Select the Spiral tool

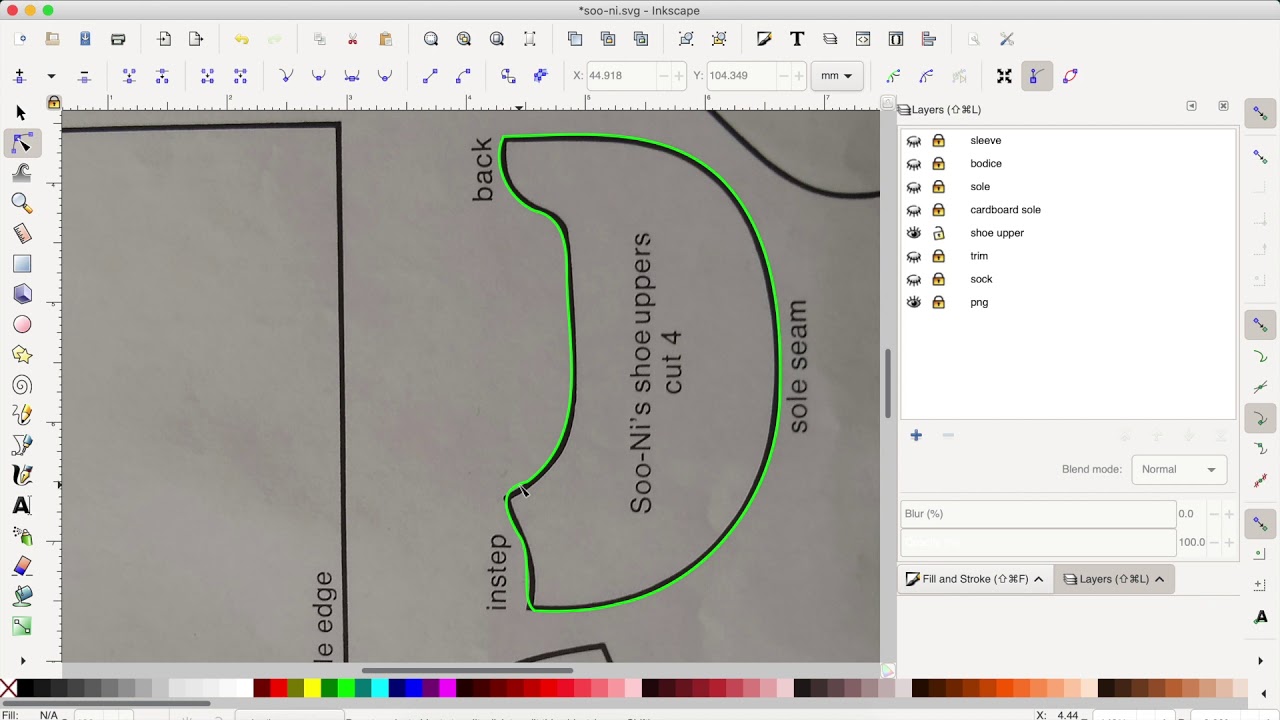point(21,385)
